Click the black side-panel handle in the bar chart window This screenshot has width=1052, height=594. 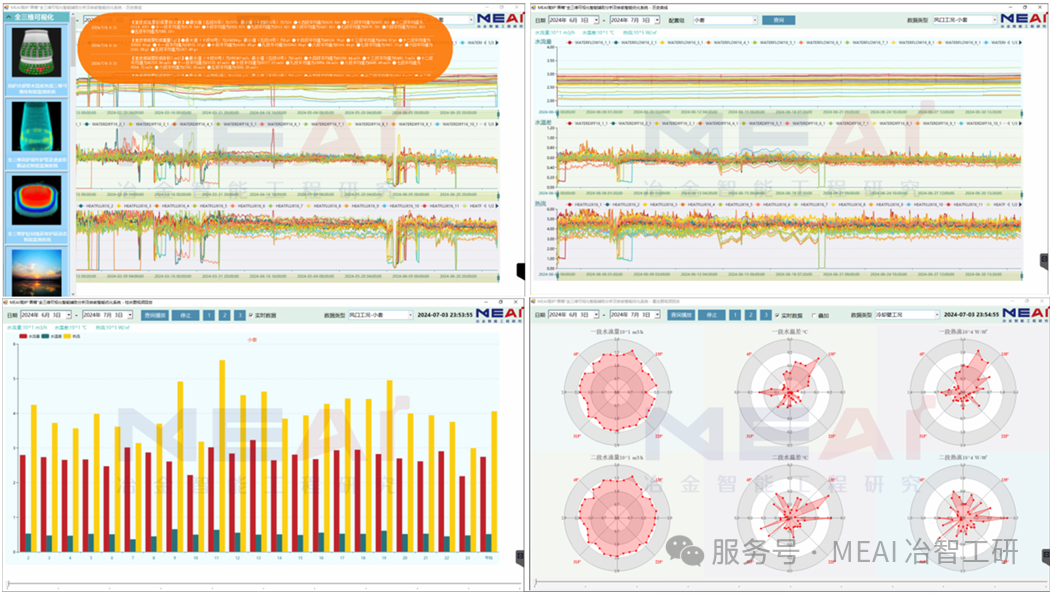[x=520, y=556]
